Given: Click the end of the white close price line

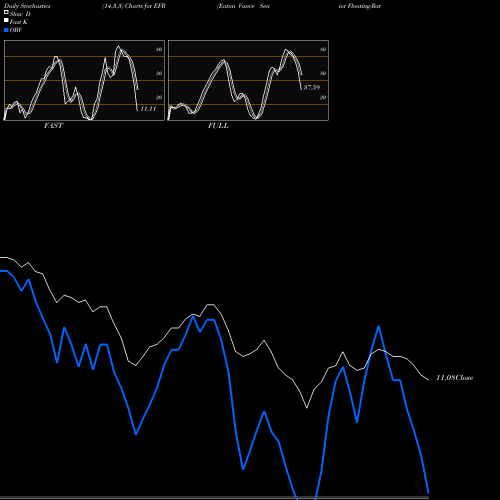Looking at the screenshot, I should pos(428,380).
